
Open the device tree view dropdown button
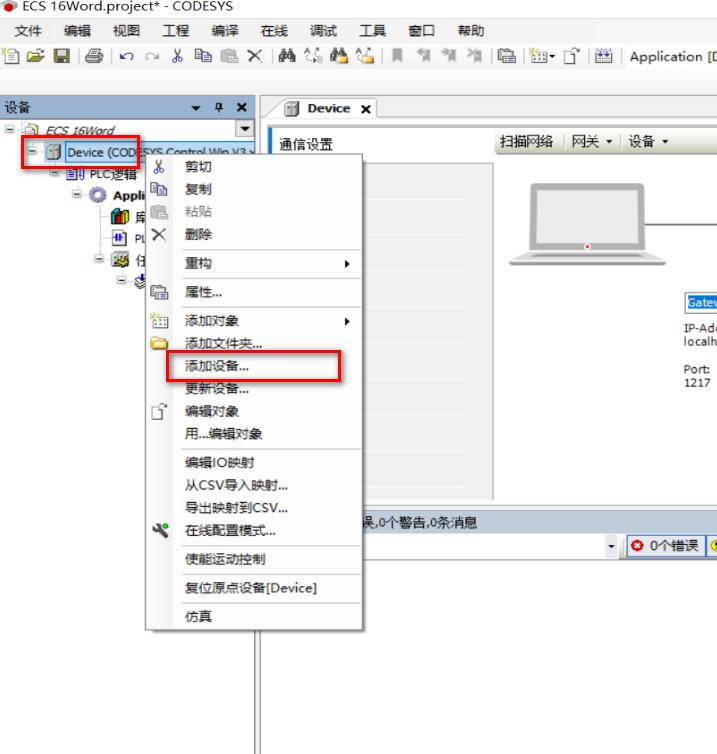(x=245, y=128)
